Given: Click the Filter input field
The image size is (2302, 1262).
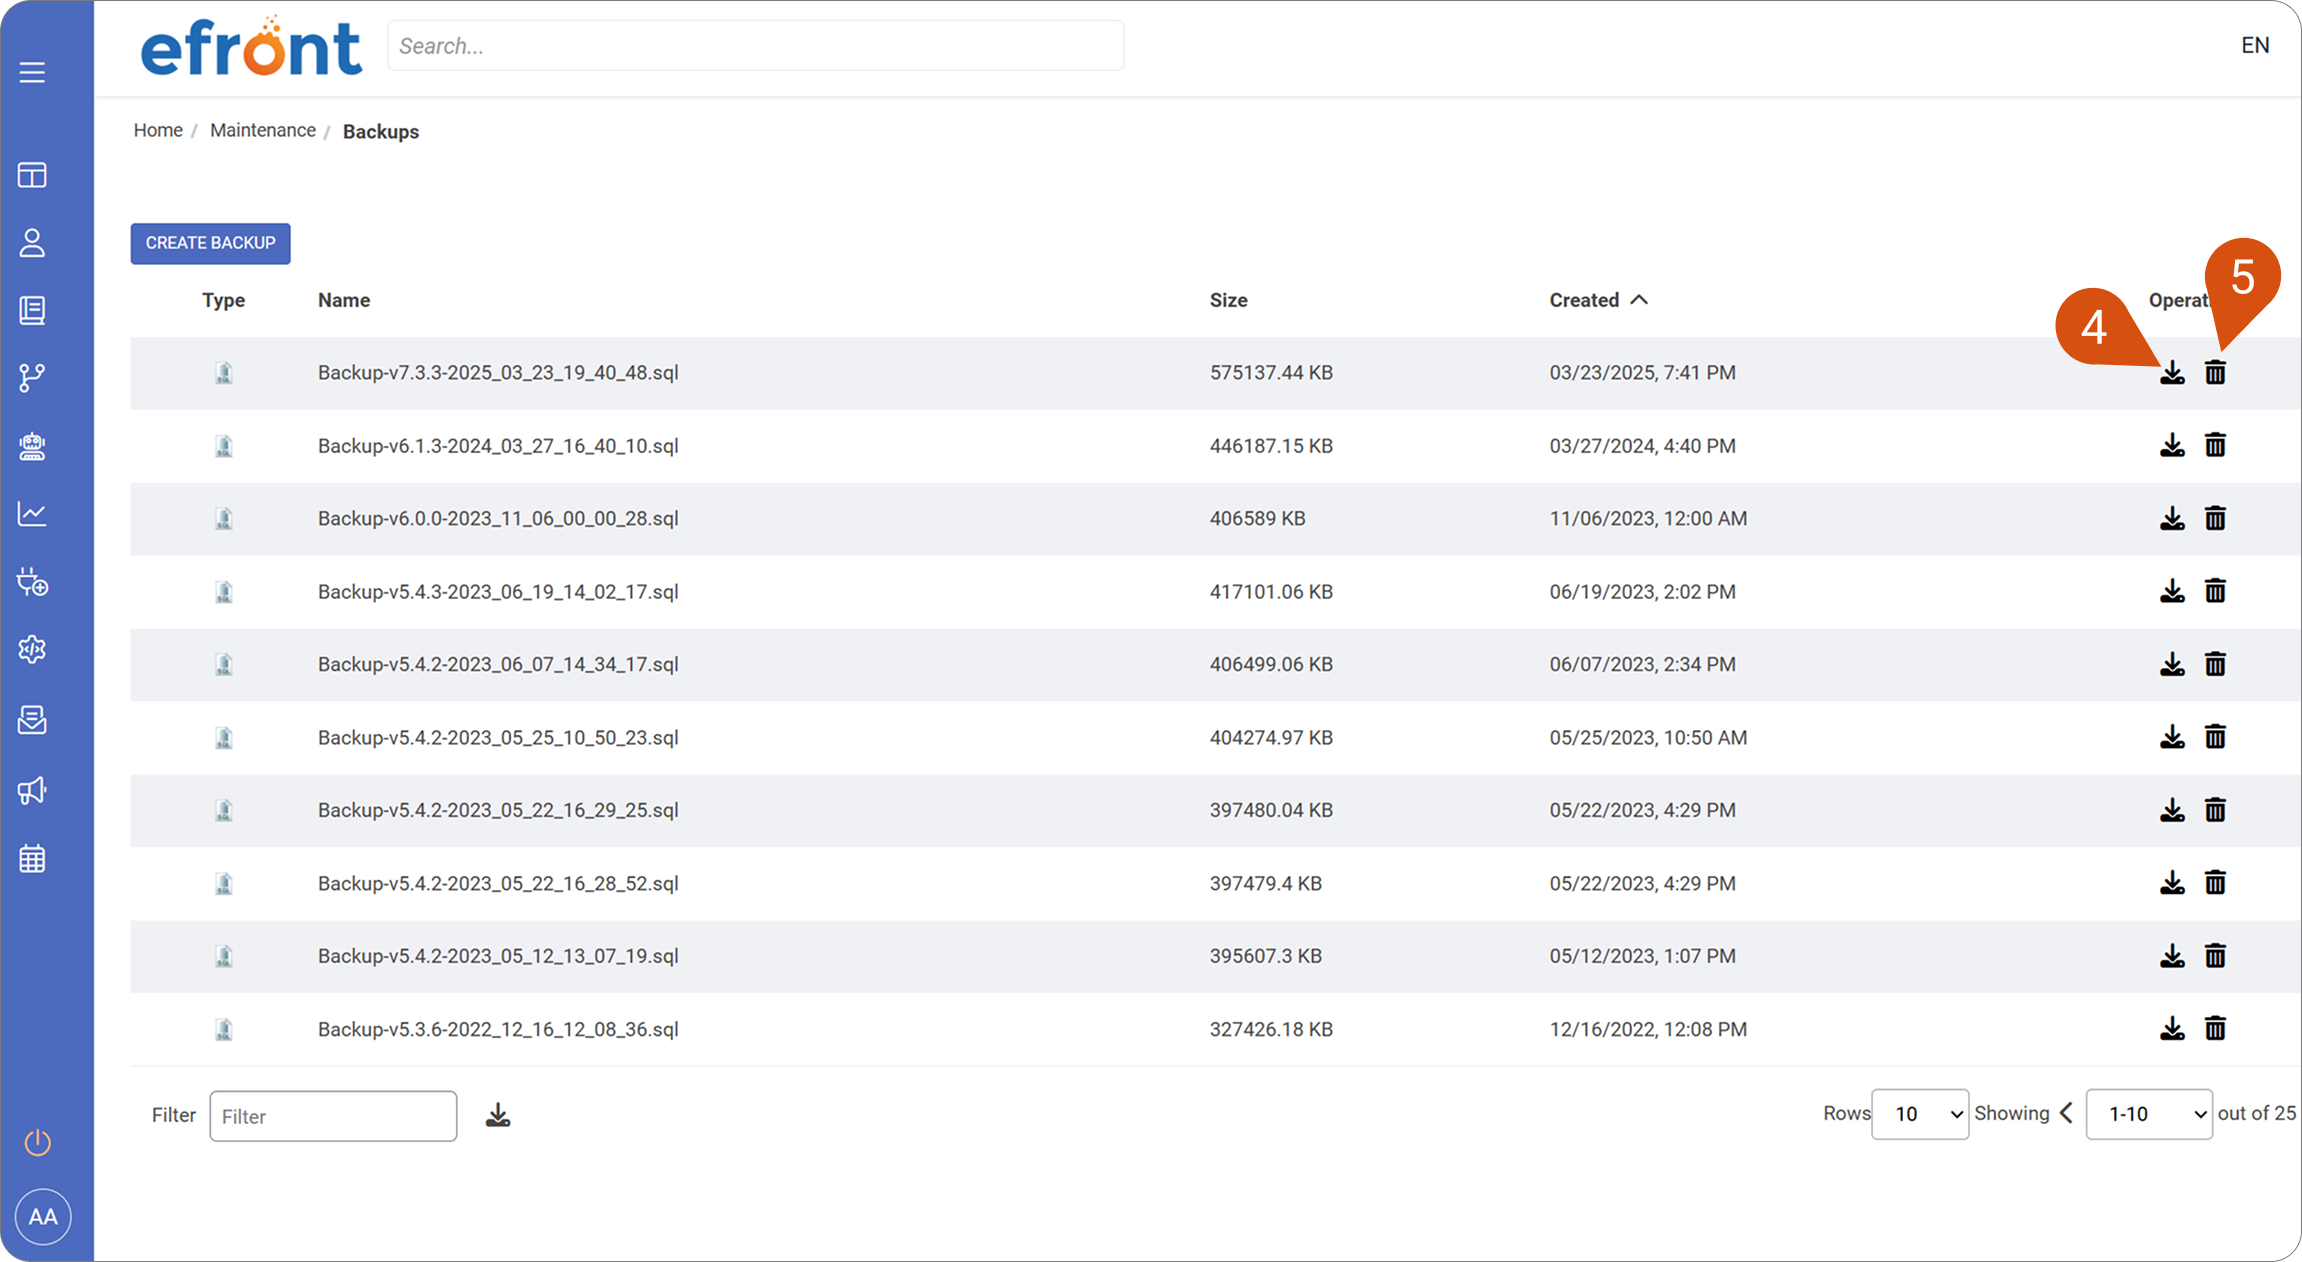Looking at the screenshot, I should click(x=333, y=1116).
